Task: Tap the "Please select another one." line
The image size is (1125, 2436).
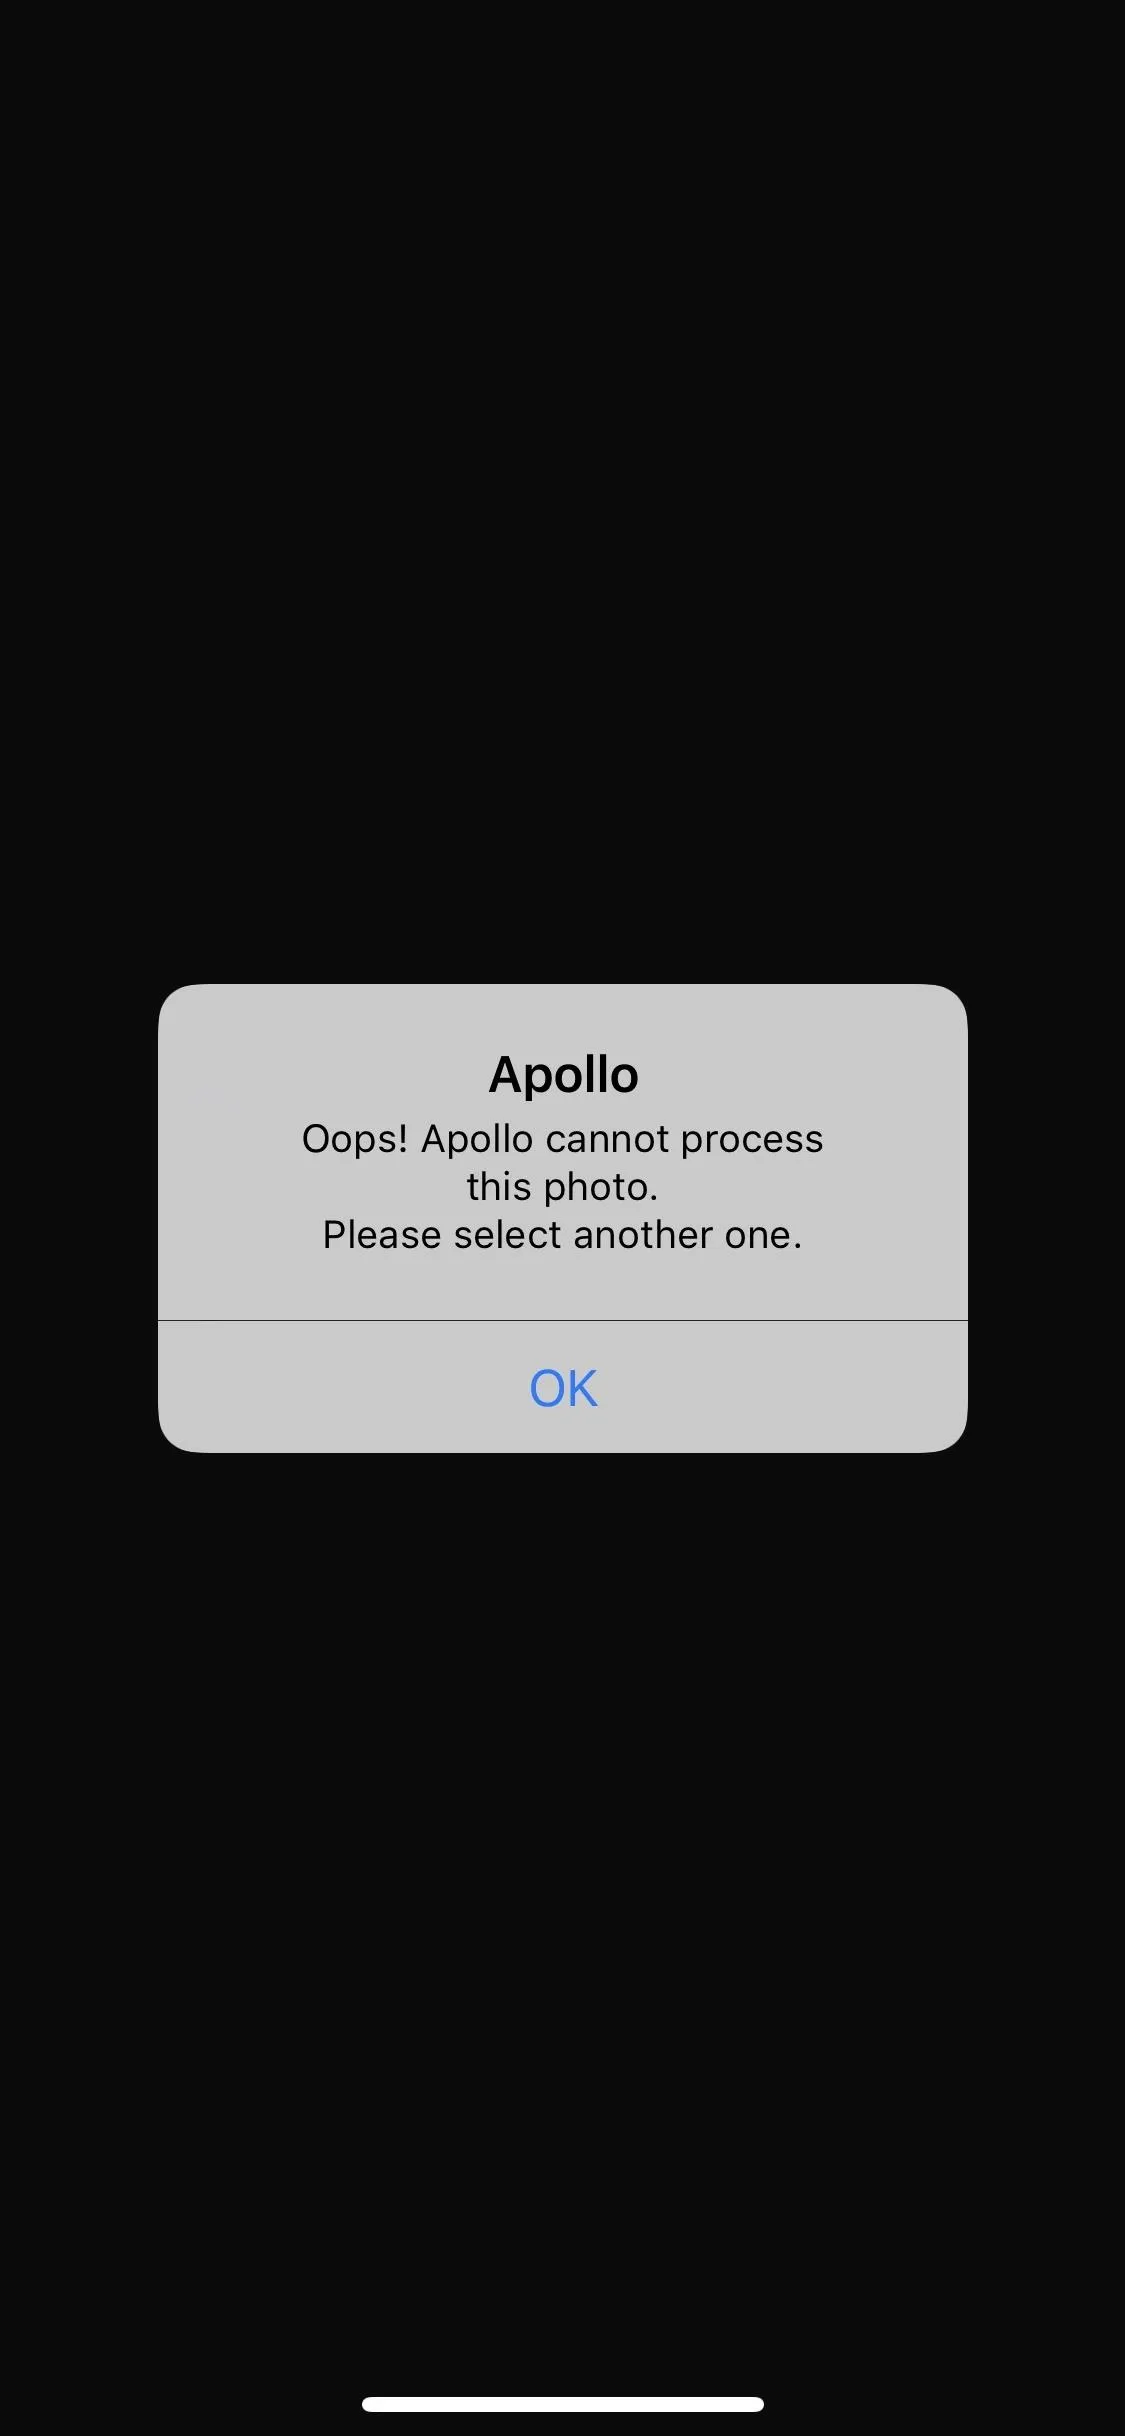Action: 563,1235
